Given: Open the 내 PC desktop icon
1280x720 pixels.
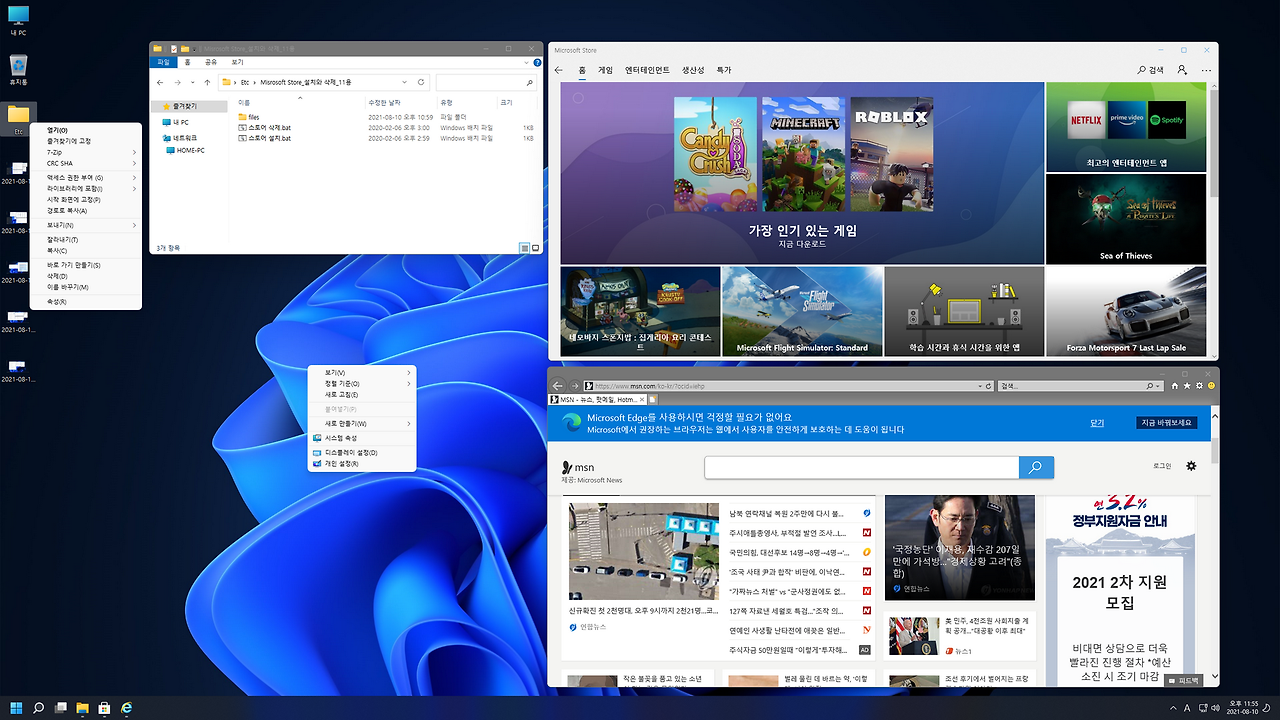Looking at the screenshot, I should pyautogui.click(x=18, y=20).
